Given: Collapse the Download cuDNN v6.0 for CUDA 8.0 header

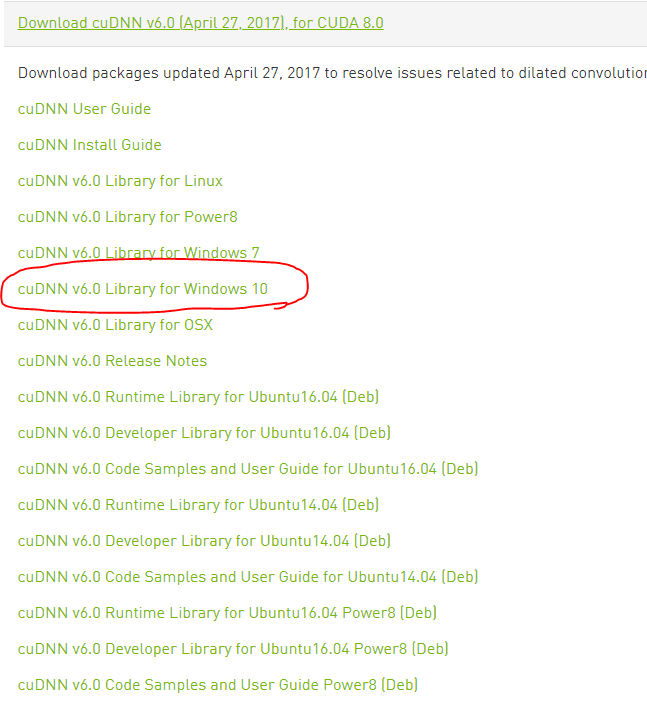Looking at the screenshot, I should [201, 23].
